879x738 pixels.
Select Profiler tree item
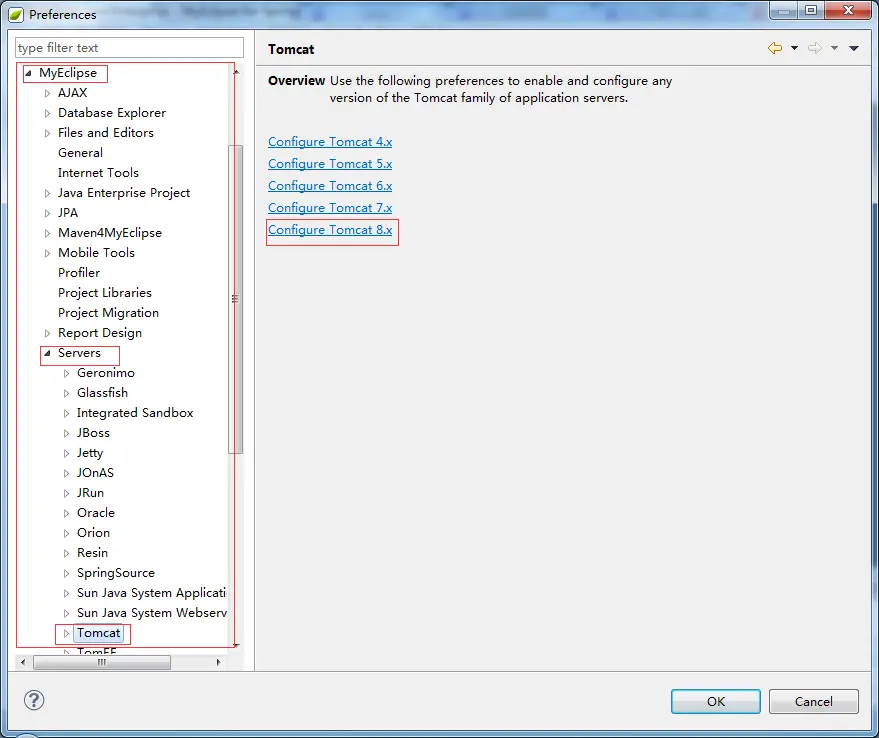[x=79, y=273]
